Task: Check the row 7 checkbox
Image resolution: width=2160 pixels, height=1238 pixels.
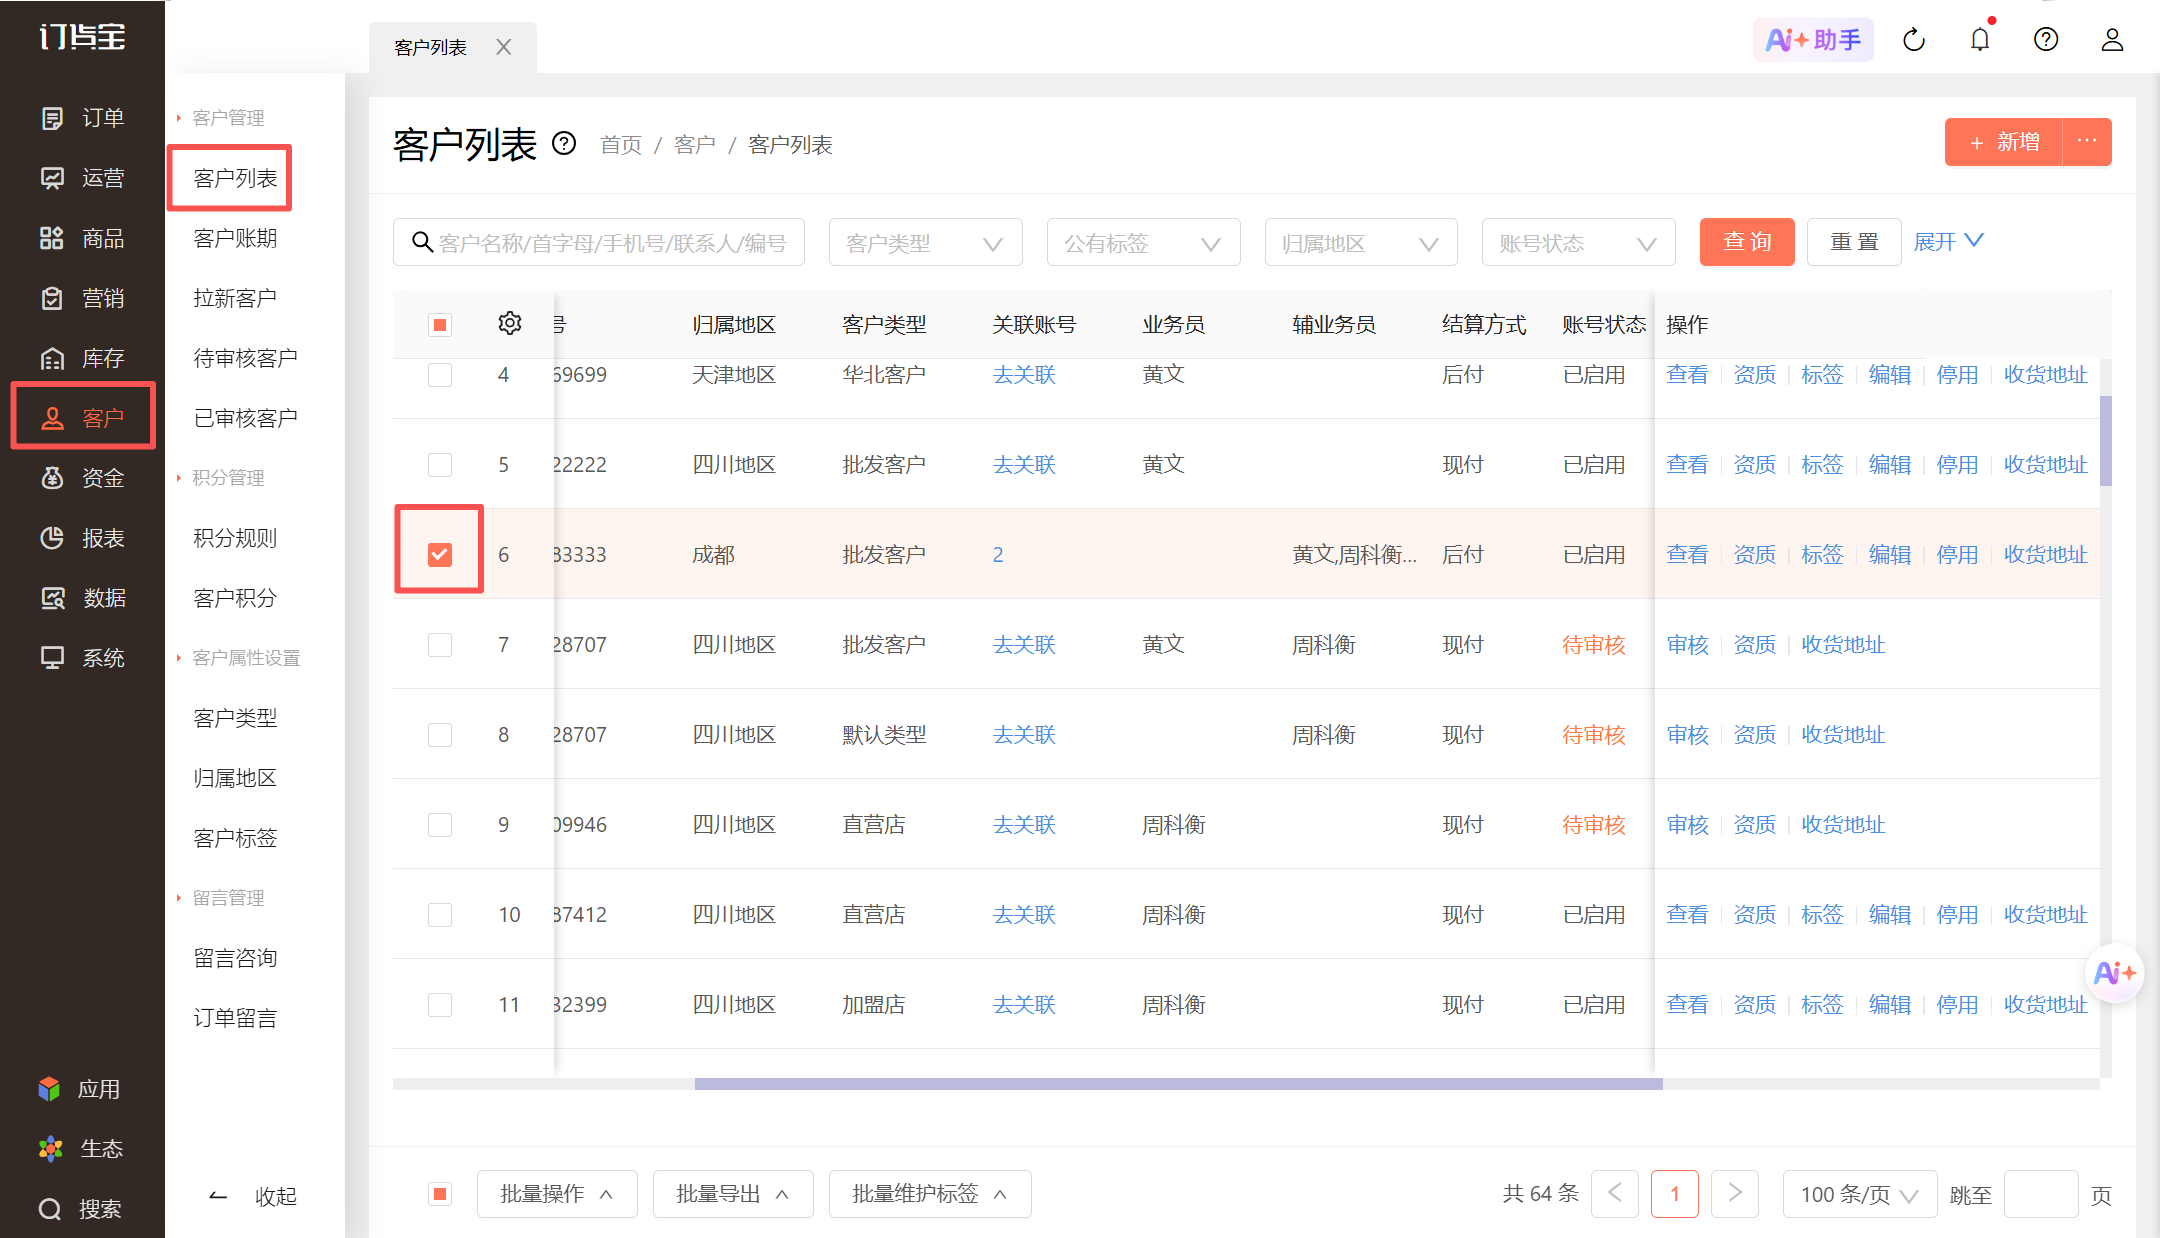Action: tap(440, 645)
